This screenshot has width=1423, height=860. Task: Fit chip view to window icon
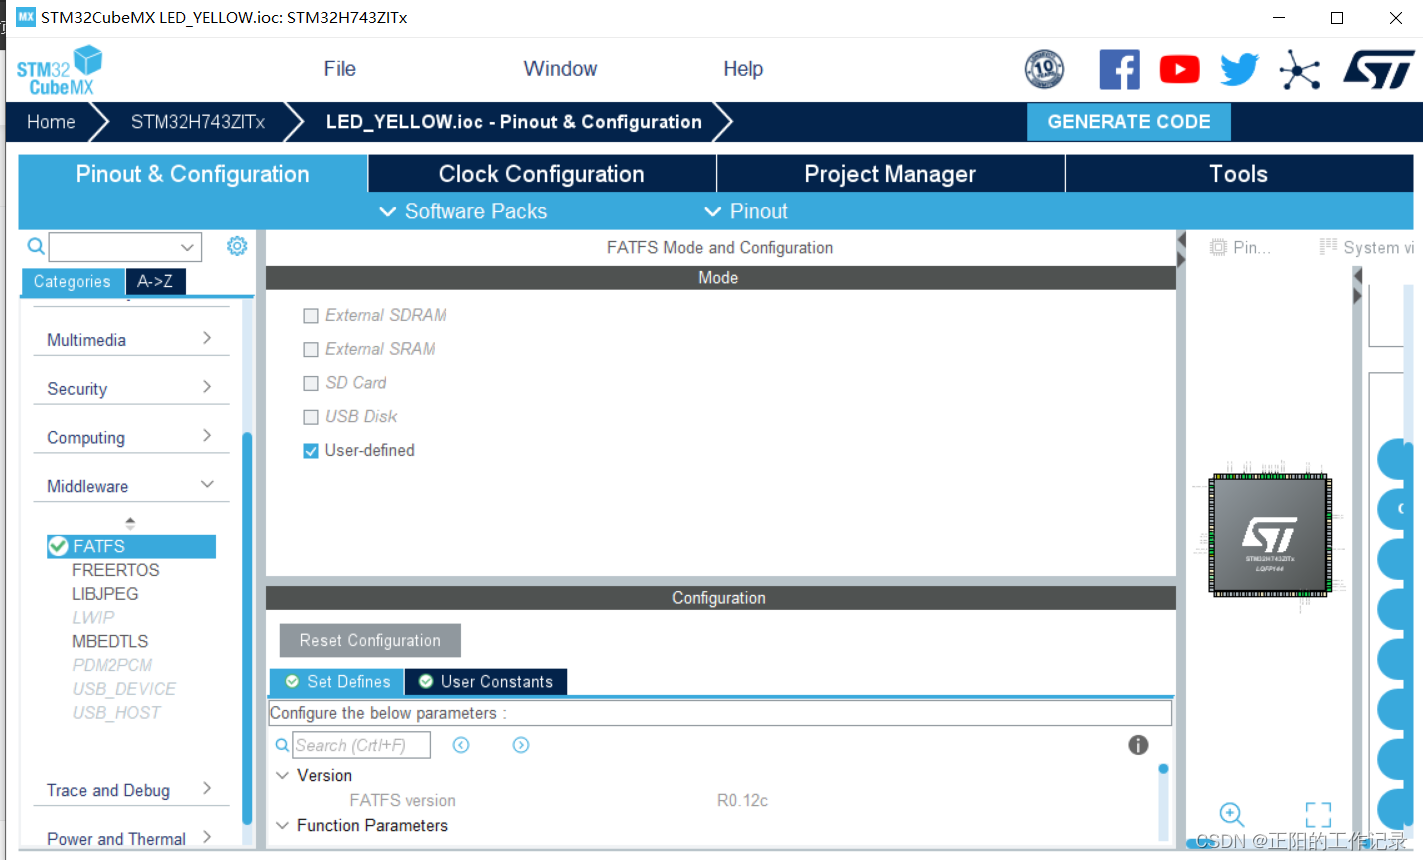(x=1318, y=815)
